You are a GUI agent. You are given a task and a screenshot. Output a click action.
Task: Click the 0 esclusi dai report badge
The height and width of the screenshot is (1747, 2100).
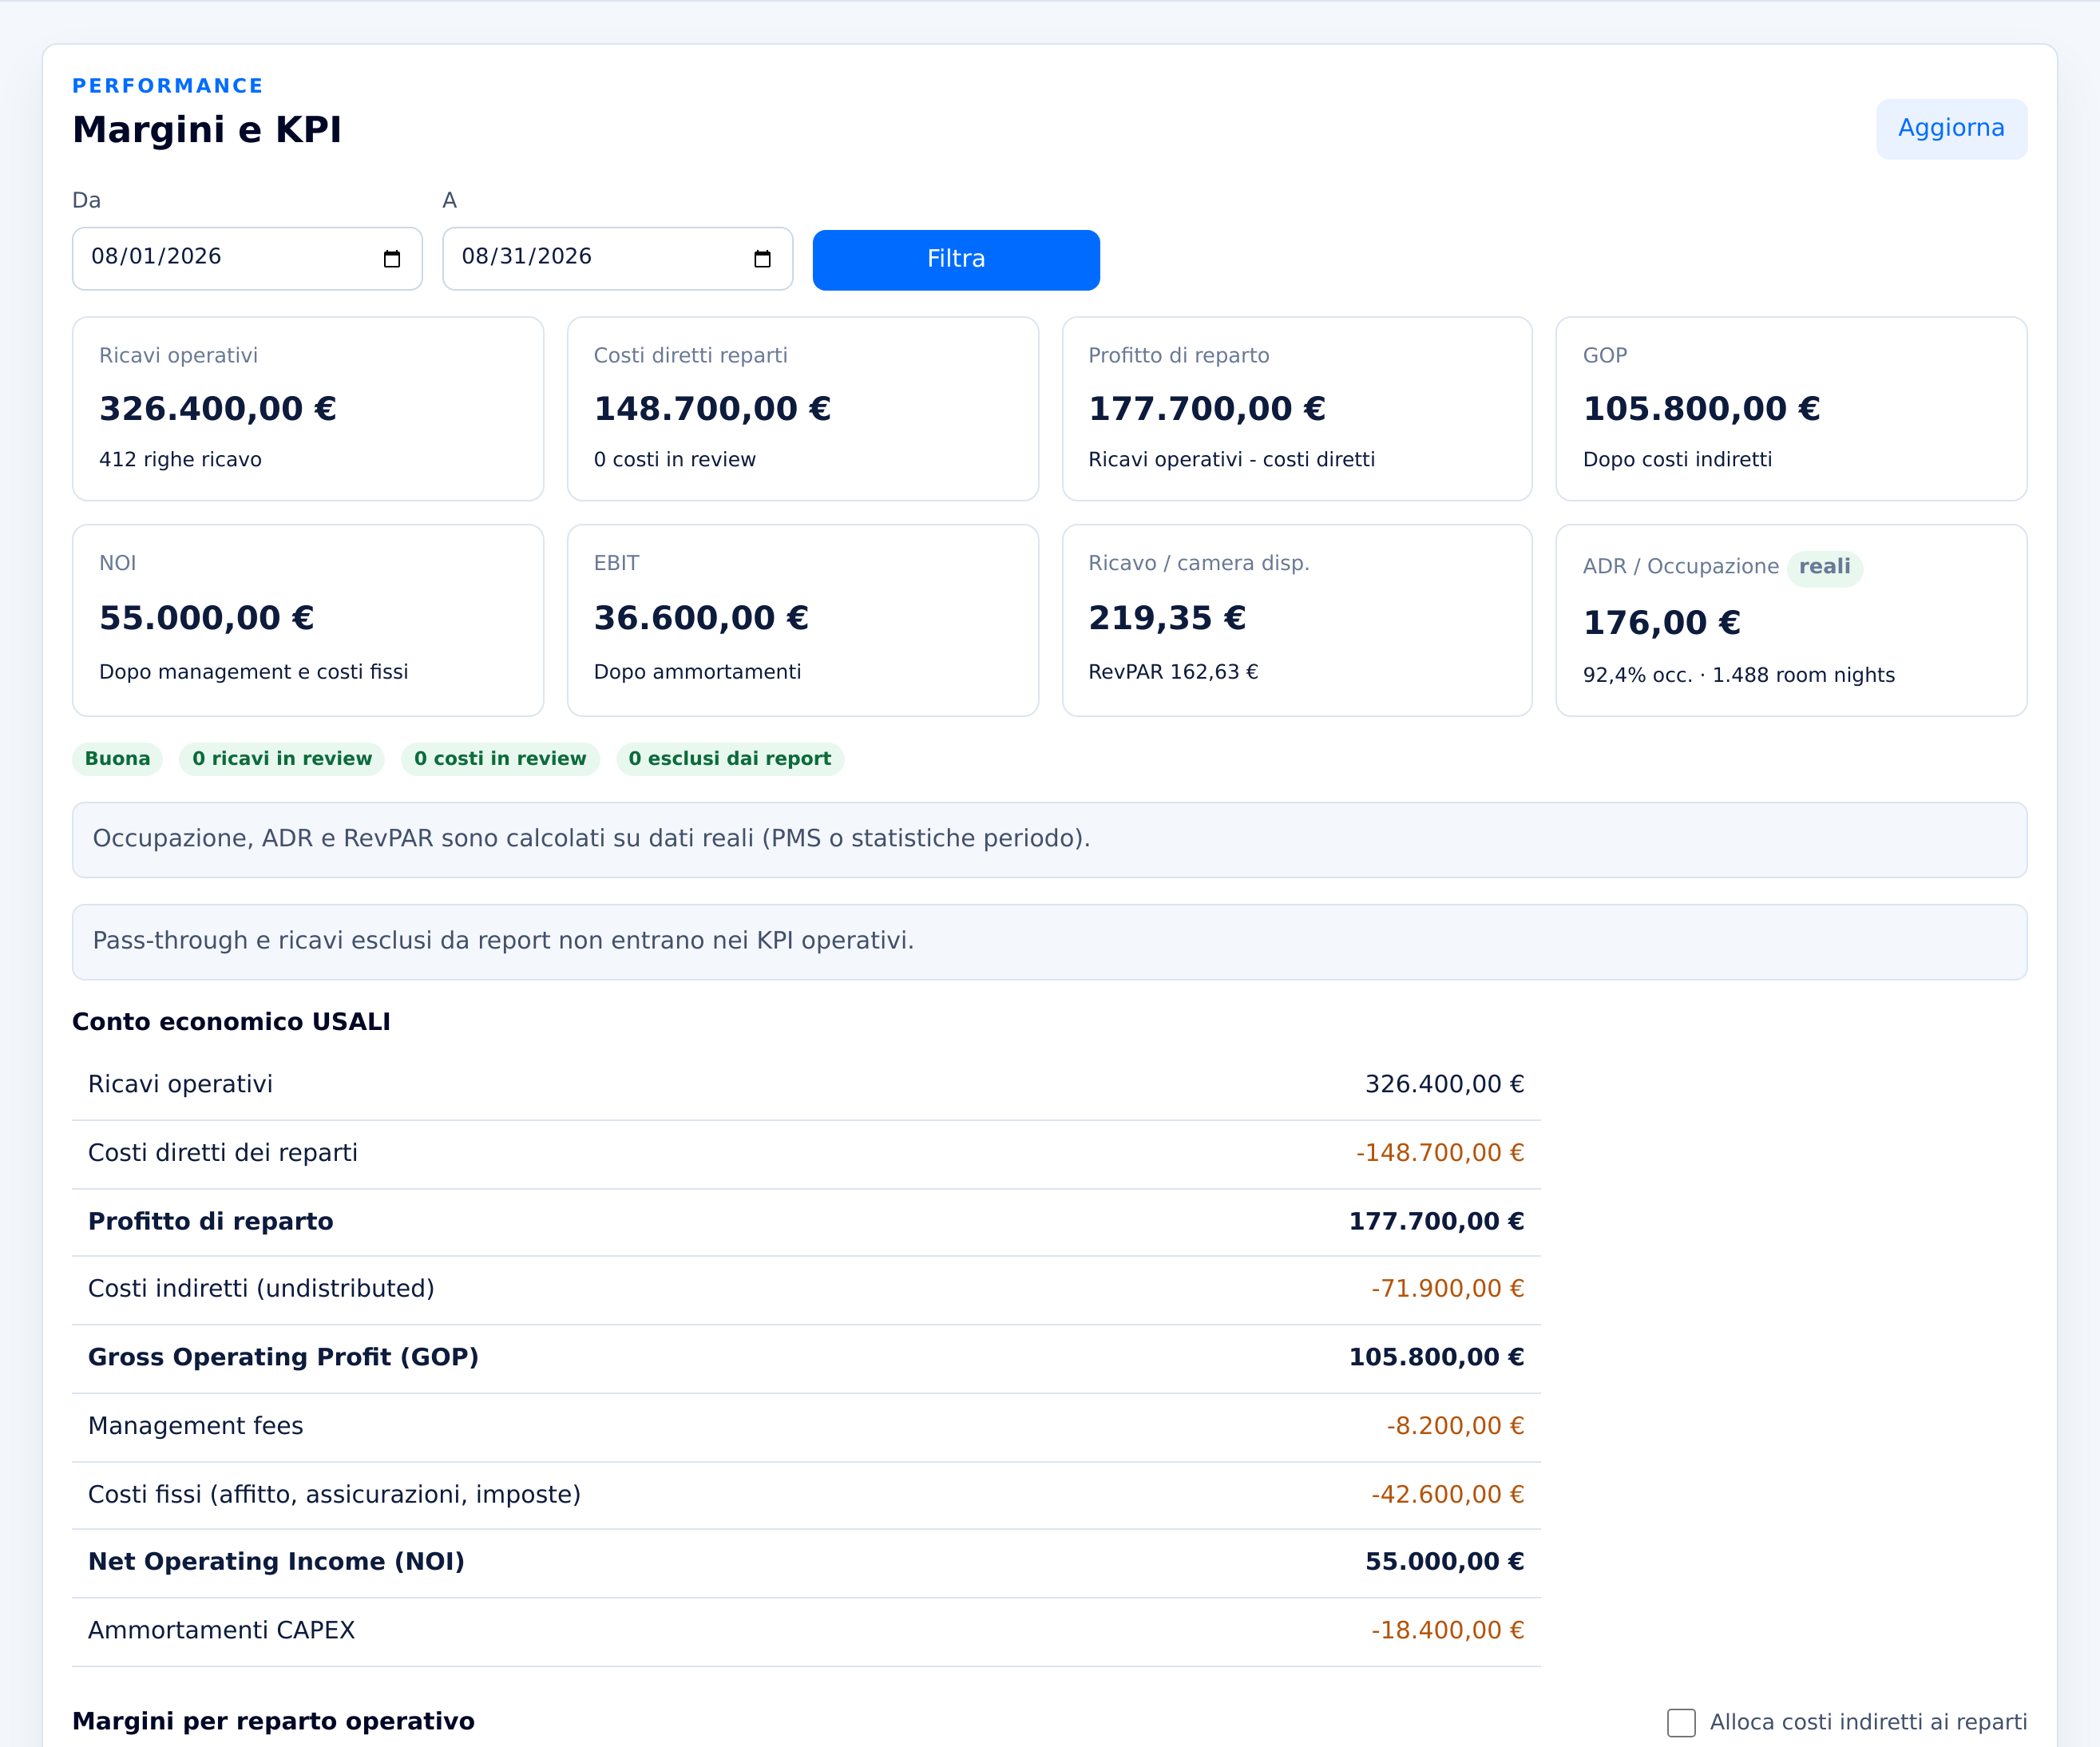(730, 759)
